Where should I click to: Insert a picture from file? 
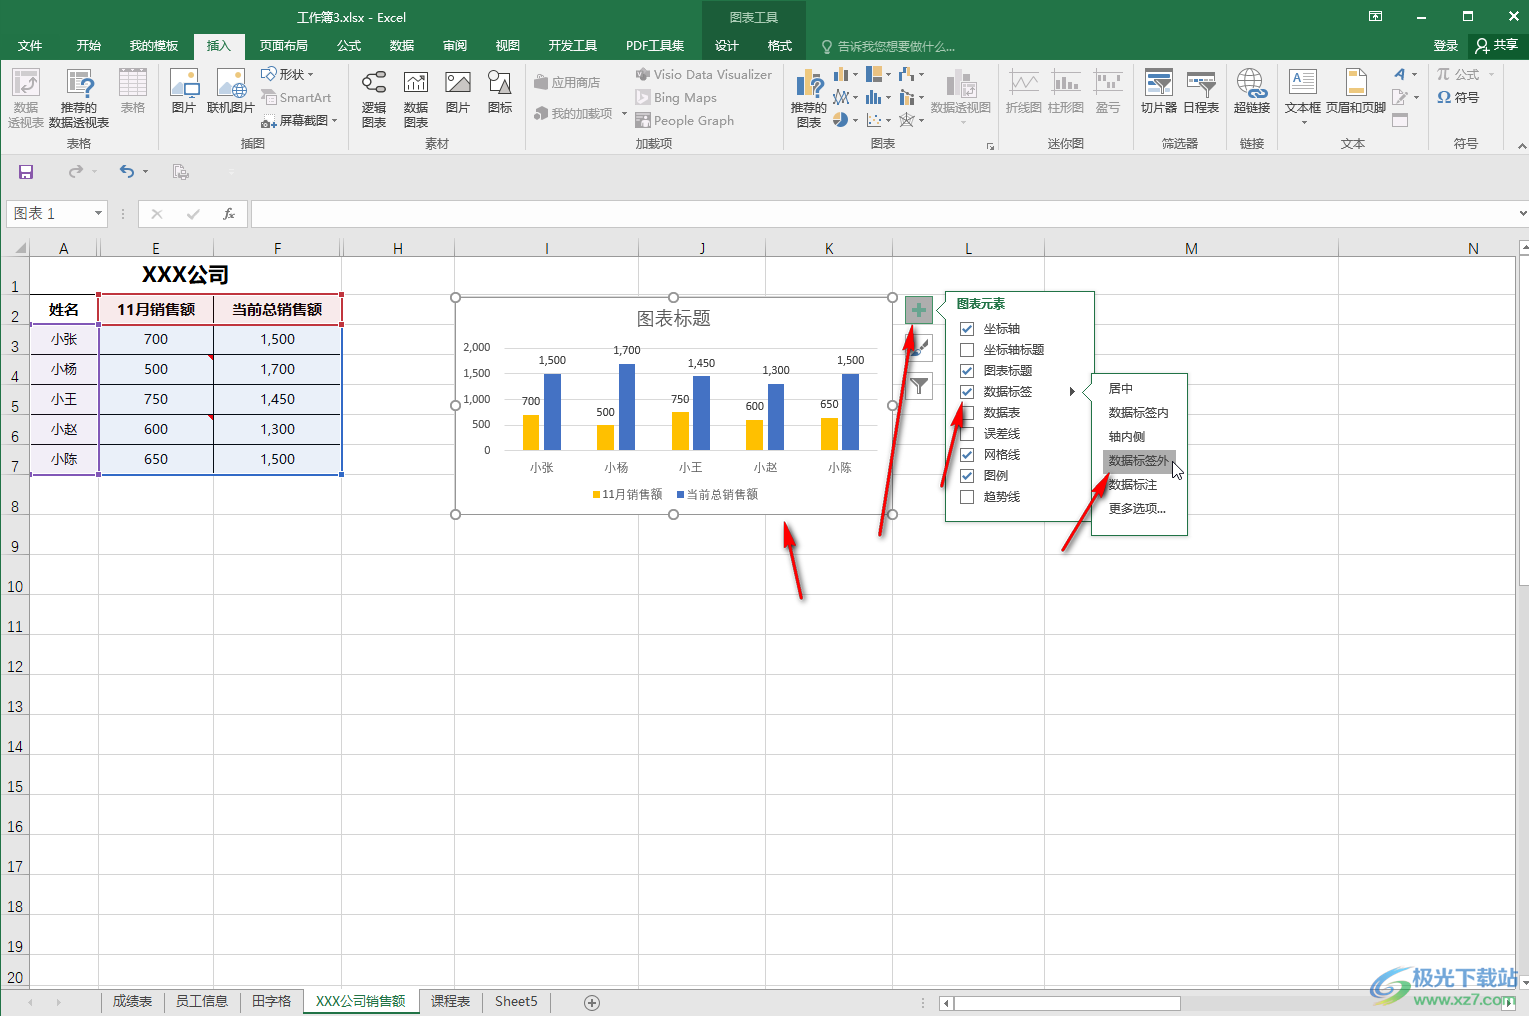click(x=184, y=91)
